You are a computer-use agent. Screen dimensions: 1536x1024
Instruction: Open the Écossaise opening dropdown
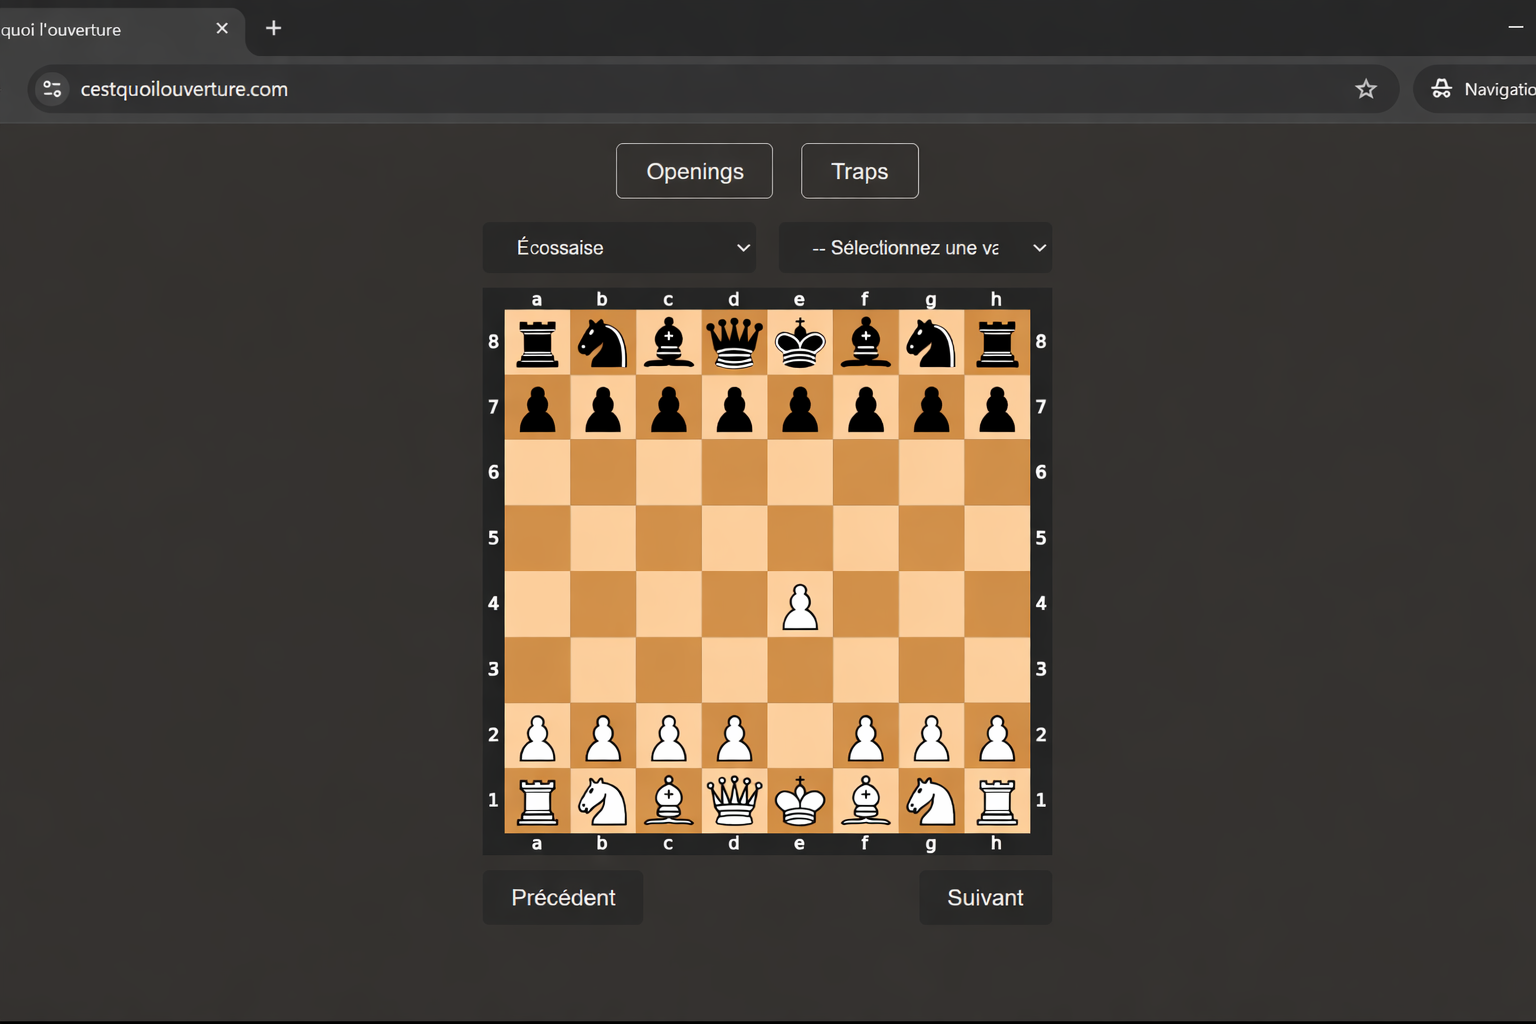click(618, 247)
